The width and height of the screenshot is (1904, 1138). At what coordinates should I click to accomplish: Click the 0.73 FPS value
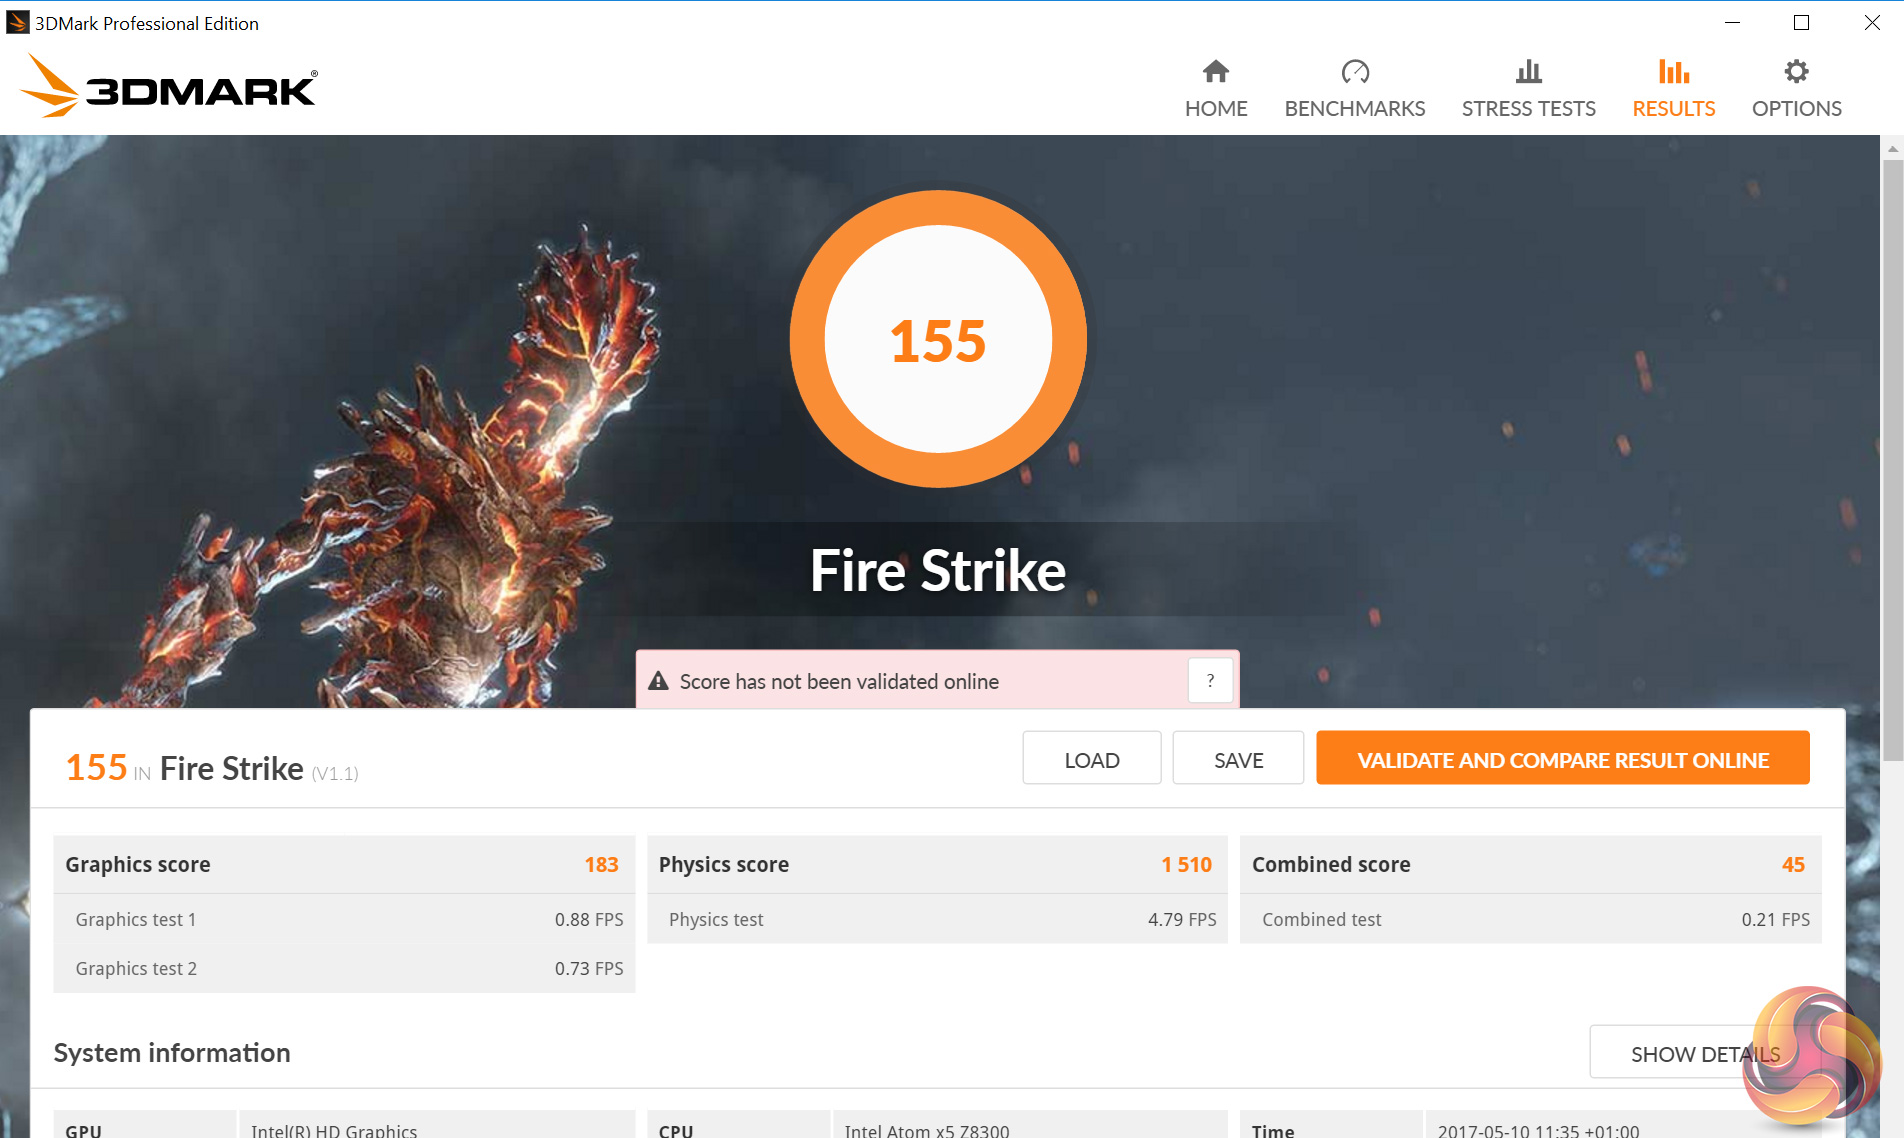589,968
